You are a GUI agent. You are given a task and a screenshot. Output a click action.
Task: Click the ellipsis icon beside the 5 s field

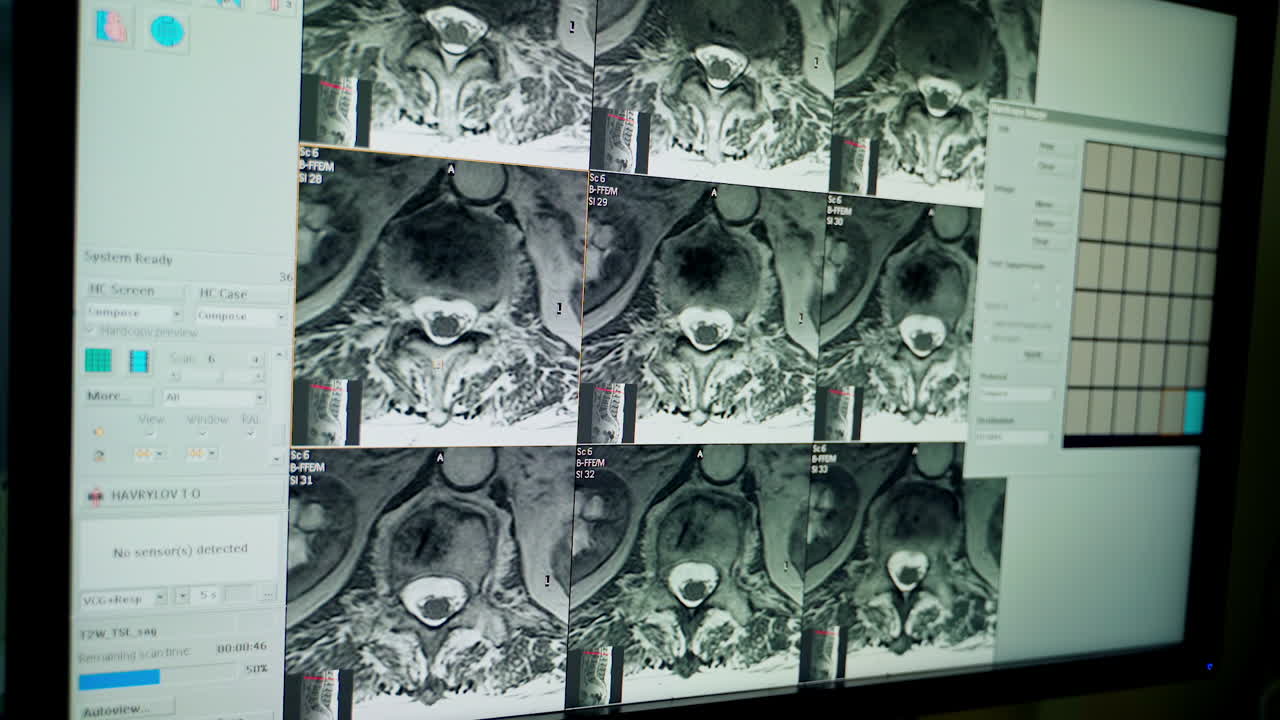coord(269,594)
